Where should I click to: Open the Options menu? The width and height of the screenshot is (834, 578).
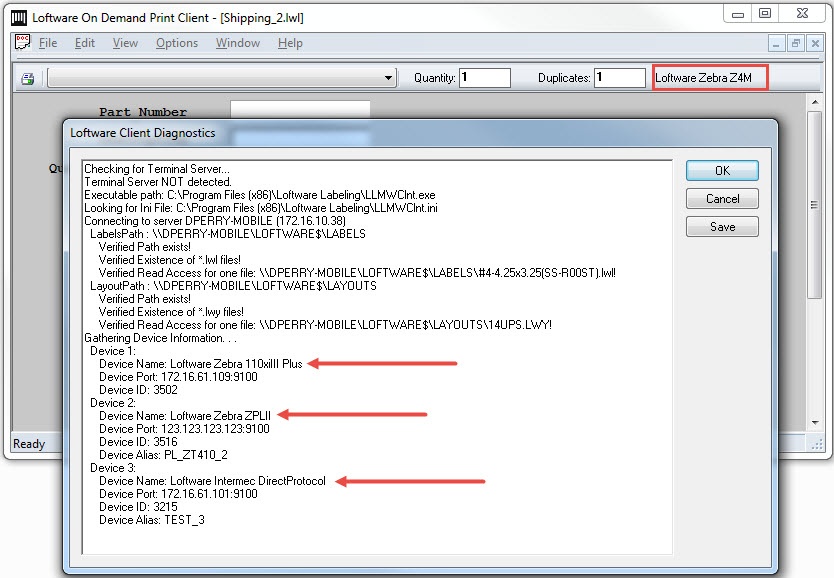177,43
